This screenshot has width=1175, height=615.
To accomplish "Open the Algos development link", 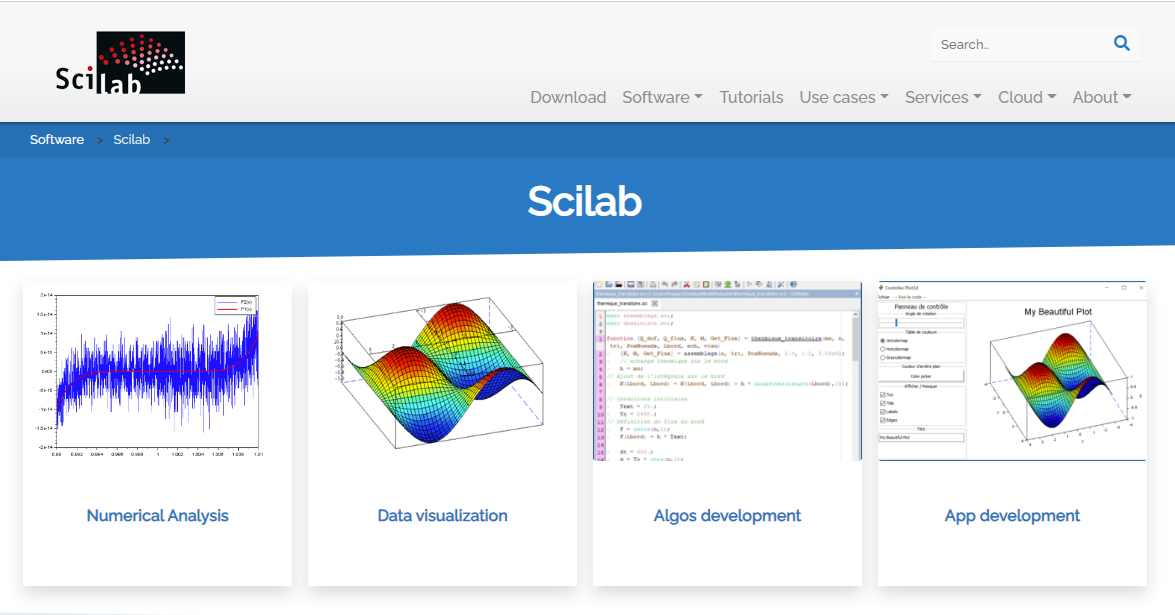I will 727,515.
